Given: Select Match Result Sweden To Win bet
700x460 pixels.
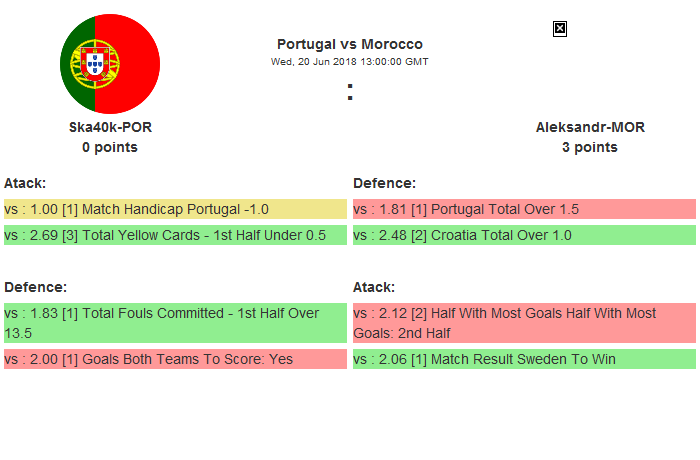Looking at the screenshot, I should tap(524, 359).
